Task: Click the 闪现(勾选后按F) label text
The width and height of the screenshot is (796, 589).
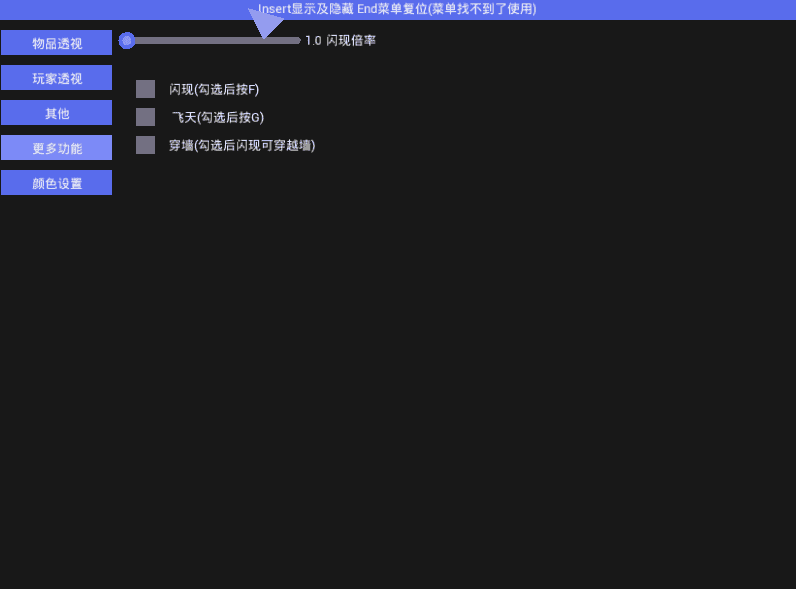Action: 214,89
